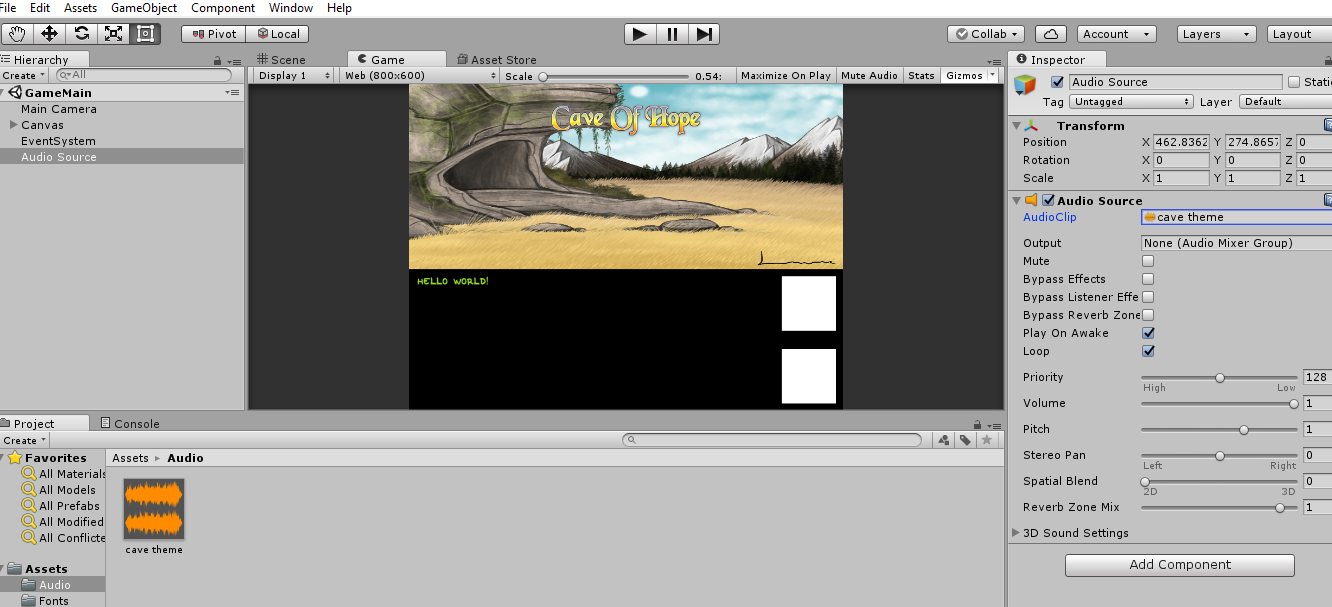Viewport: 1332px width, 607px height.
Task: Open the Audio folder in Assets tree
Action: pyautogui.click(x=55, y=585)
